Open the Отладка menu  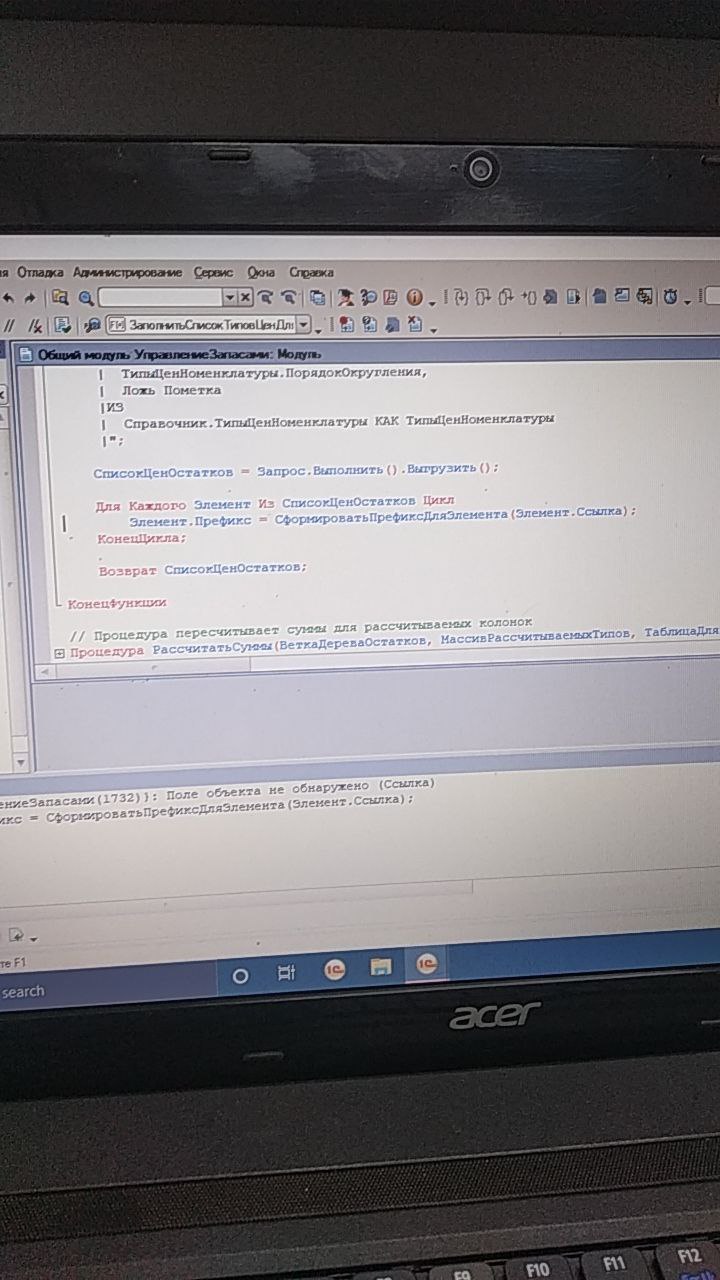[40, 272]
